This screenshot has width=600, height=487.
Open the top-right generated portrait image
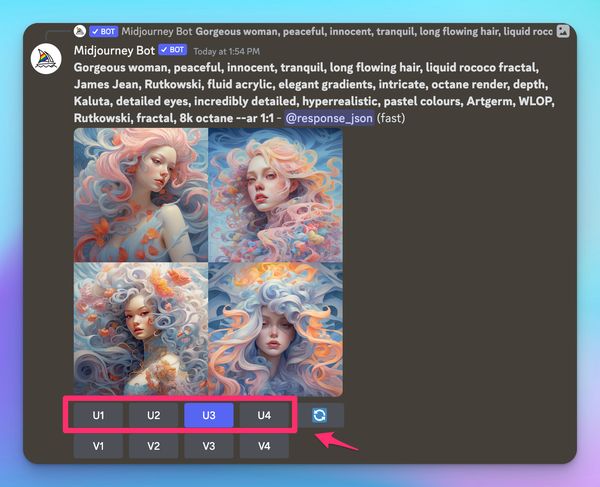(276, 195)
